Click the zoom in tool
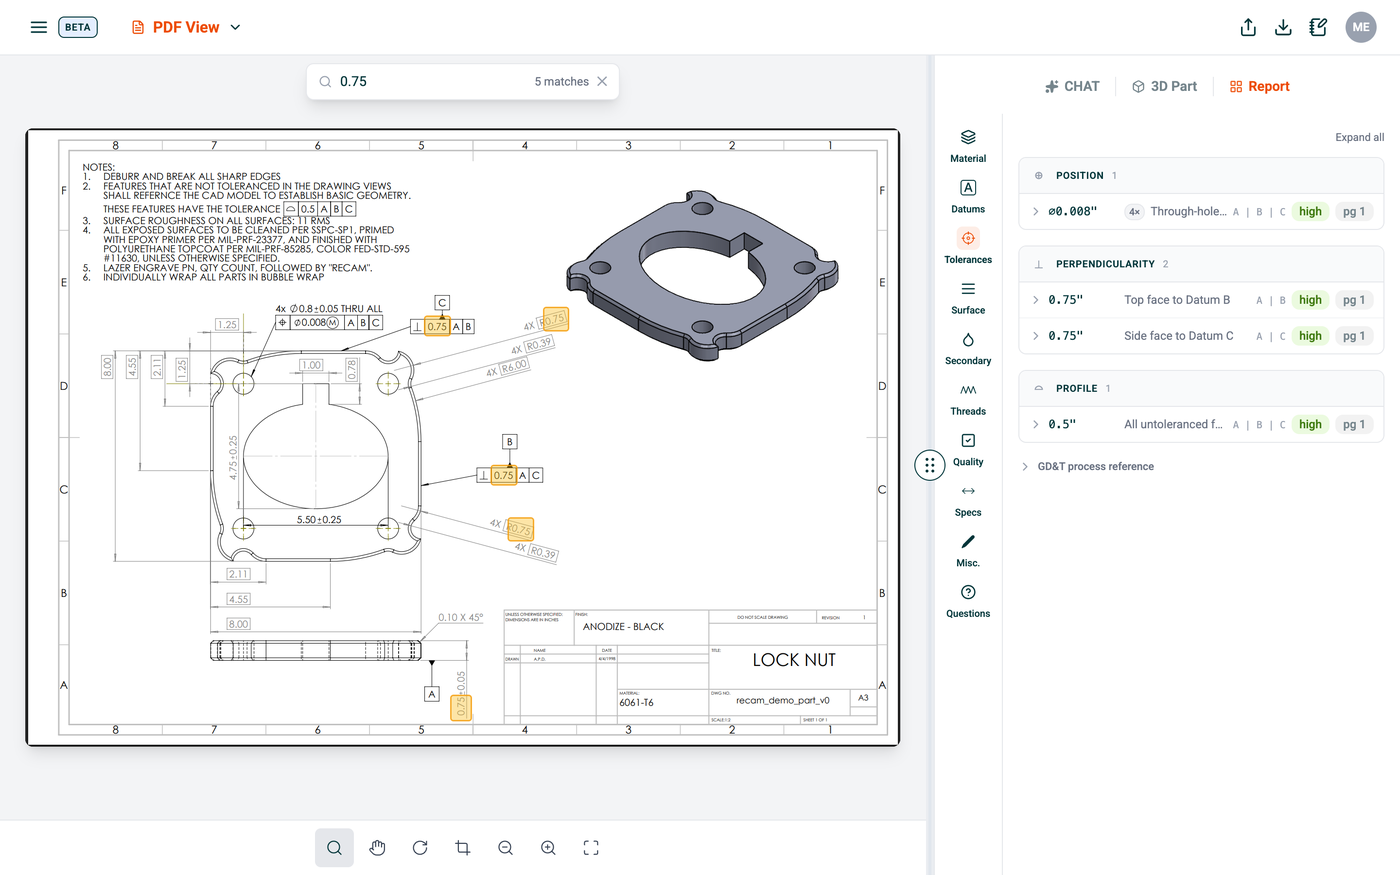The width and height of the screenshot is (1400, 875). (548, 848)
